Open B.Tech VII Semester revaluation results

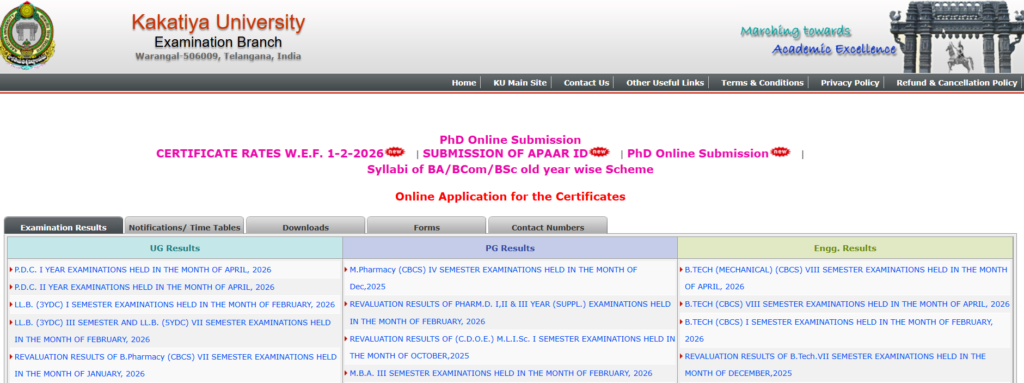[x=835, y=365]
